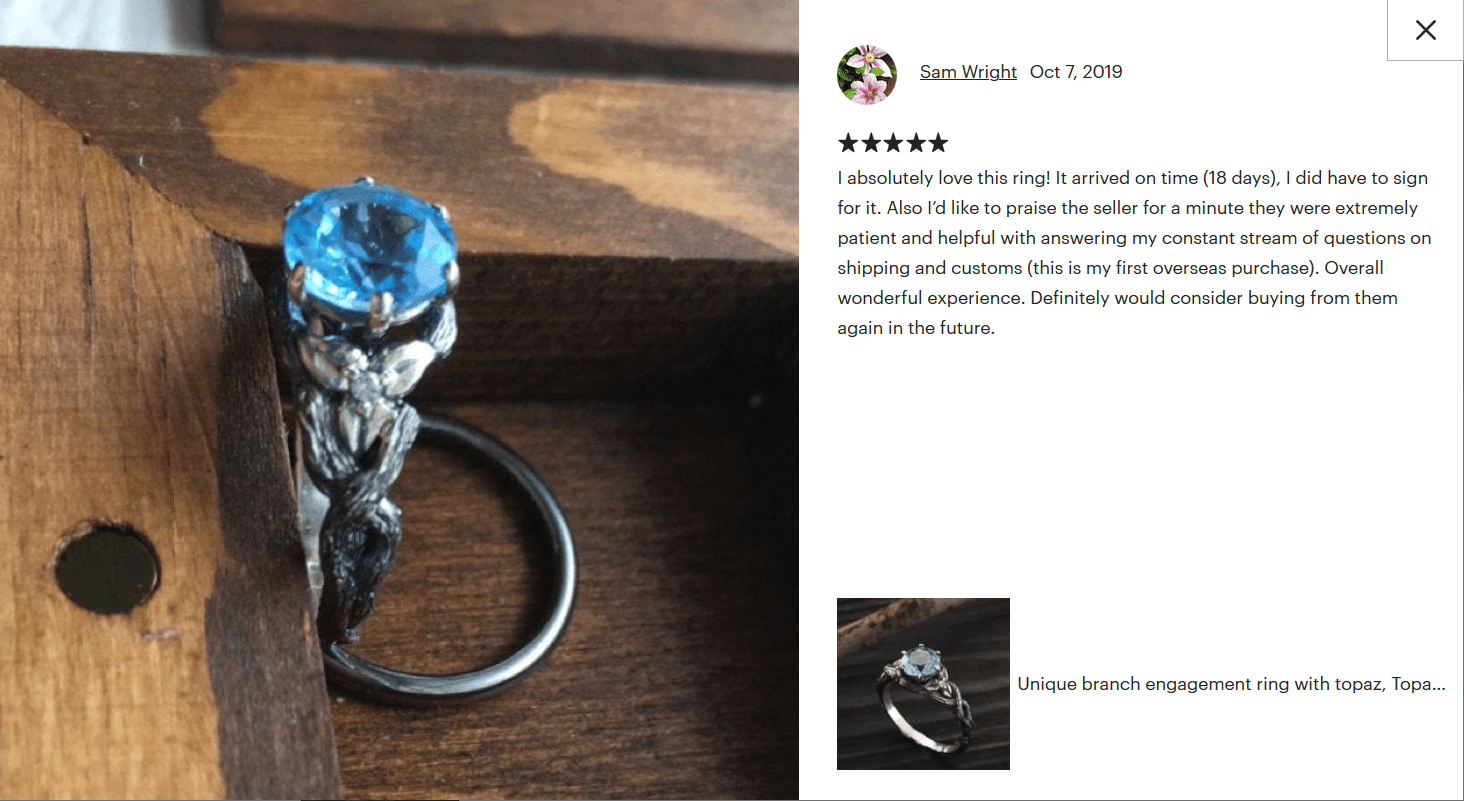Click the Oct 7, 2019 review date

click(1076, 72)
